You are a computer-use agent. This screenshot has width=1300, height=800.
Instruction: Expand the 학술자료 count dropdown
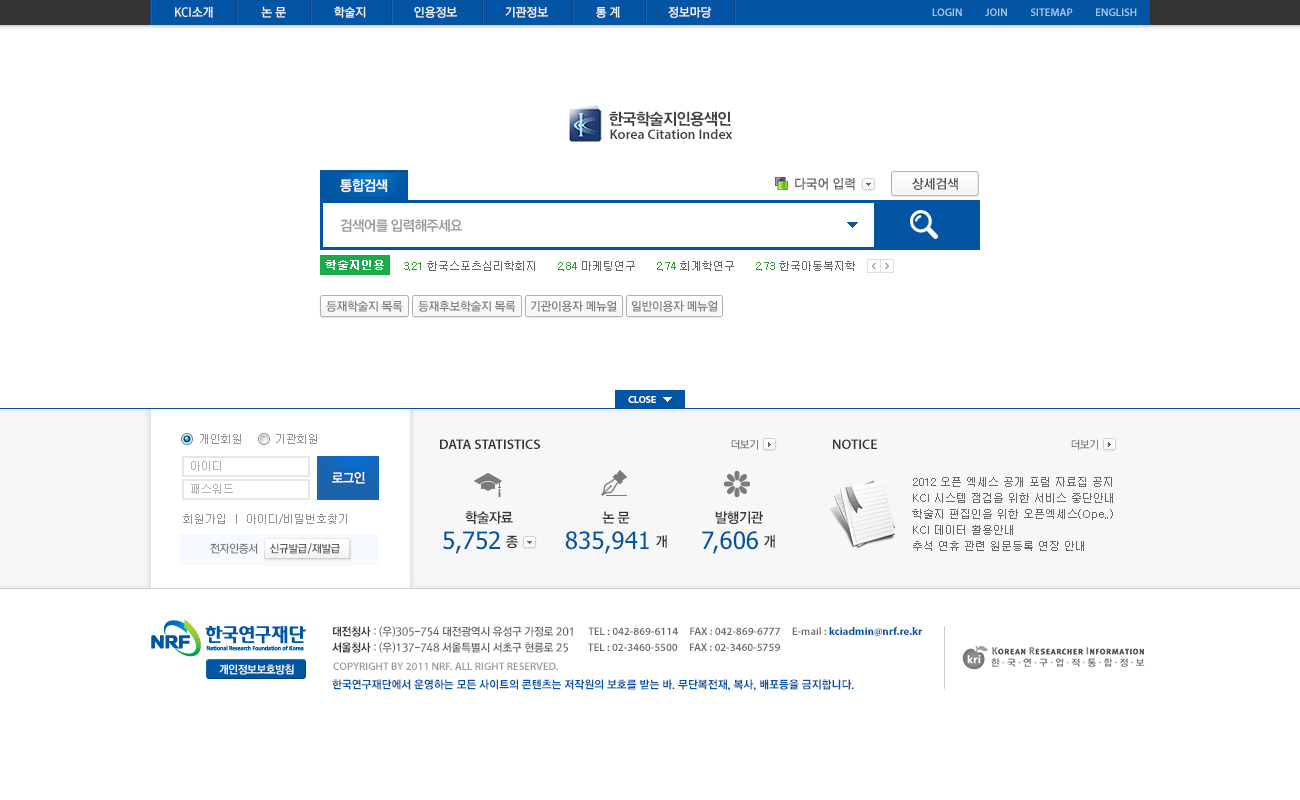[x=529, y=542]
